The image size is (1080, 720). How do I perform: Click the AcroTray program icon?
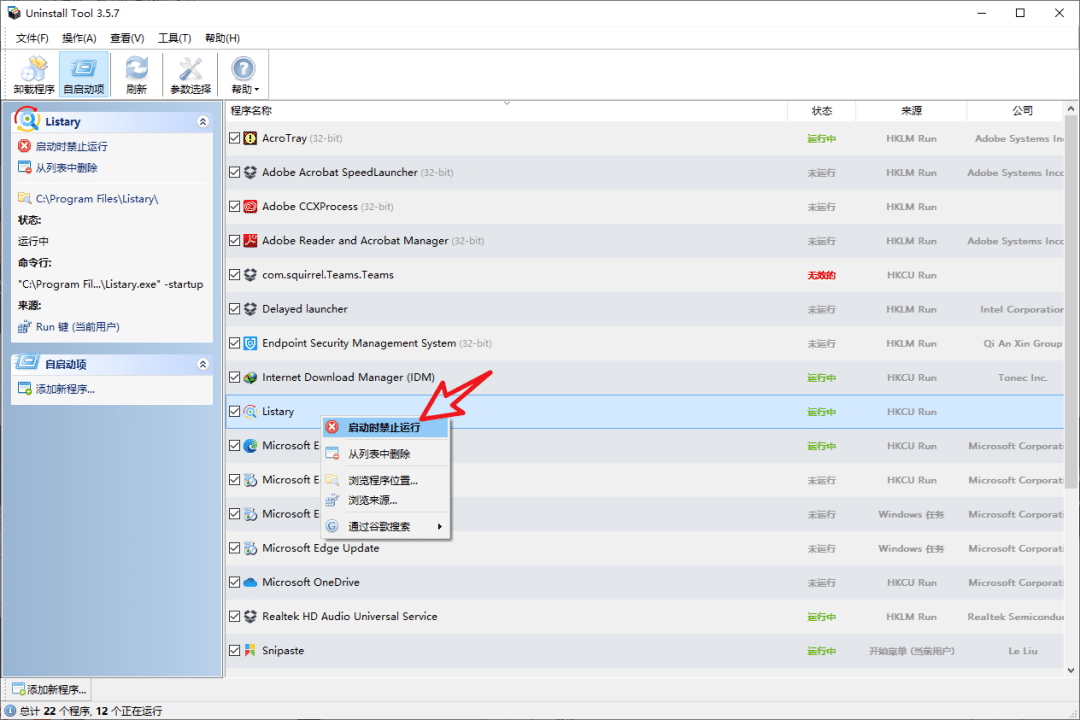(x=250, y=138)
